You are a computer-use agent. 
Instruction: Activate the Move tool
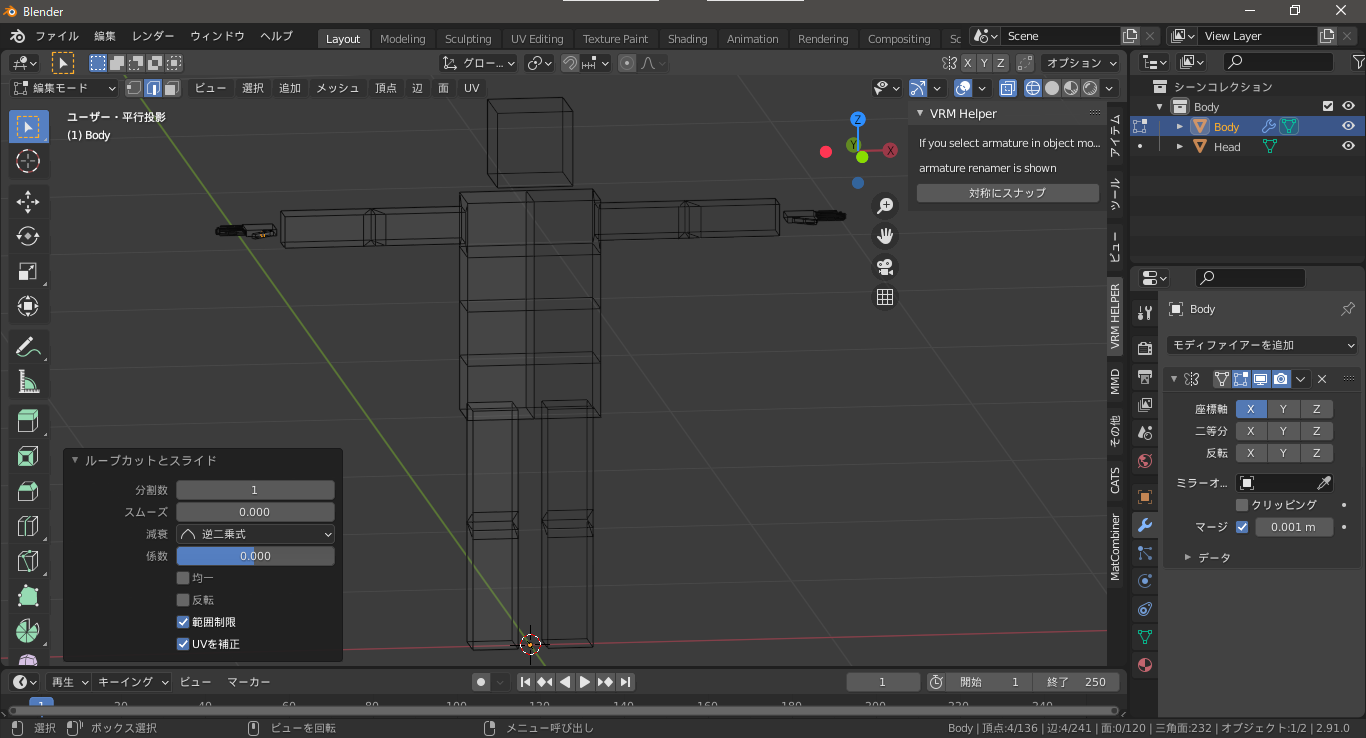click(x=28, y=201)
